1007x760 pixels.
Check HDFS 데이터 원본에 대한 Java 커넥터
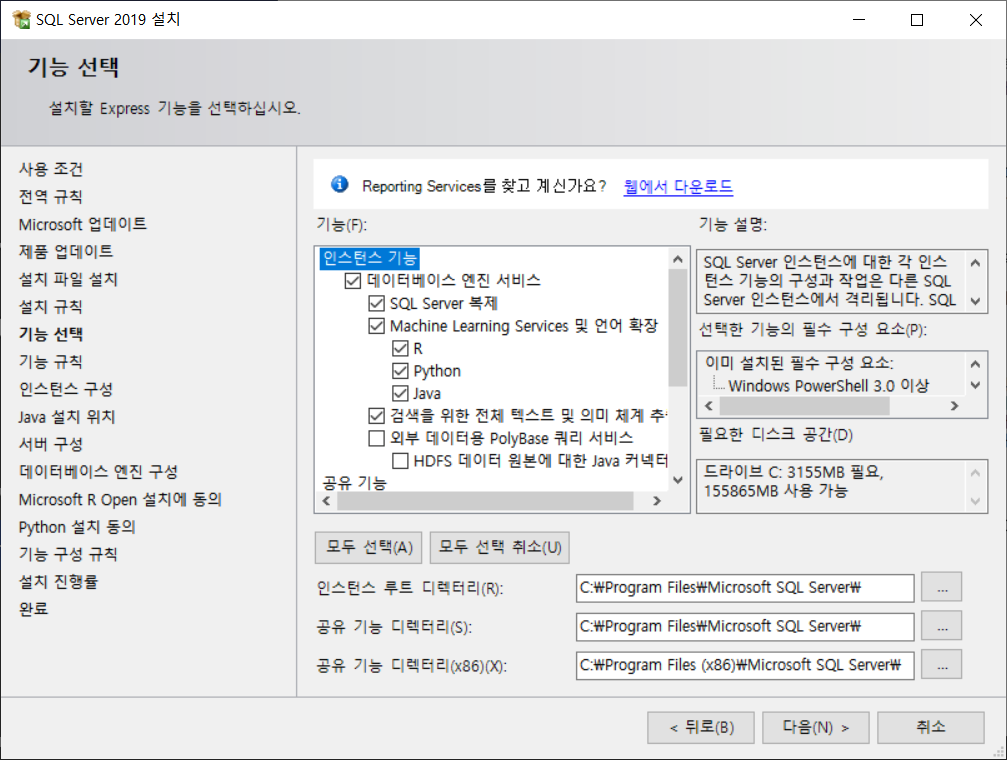pos(400,461)
